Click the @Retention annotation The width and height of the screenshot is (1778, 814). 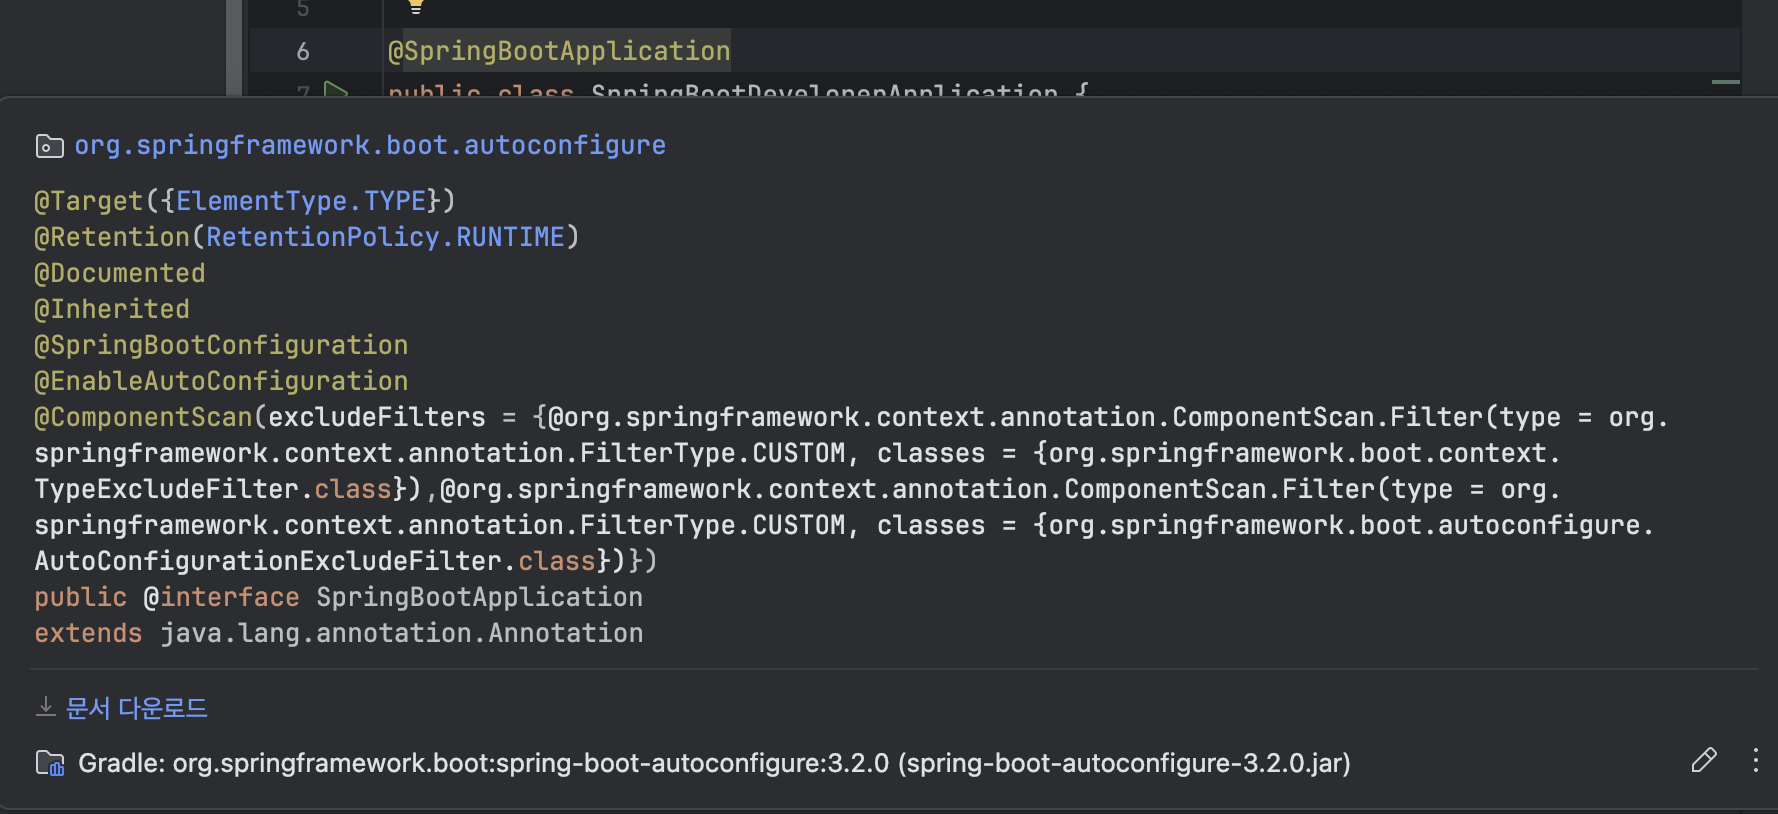point(112,237)
